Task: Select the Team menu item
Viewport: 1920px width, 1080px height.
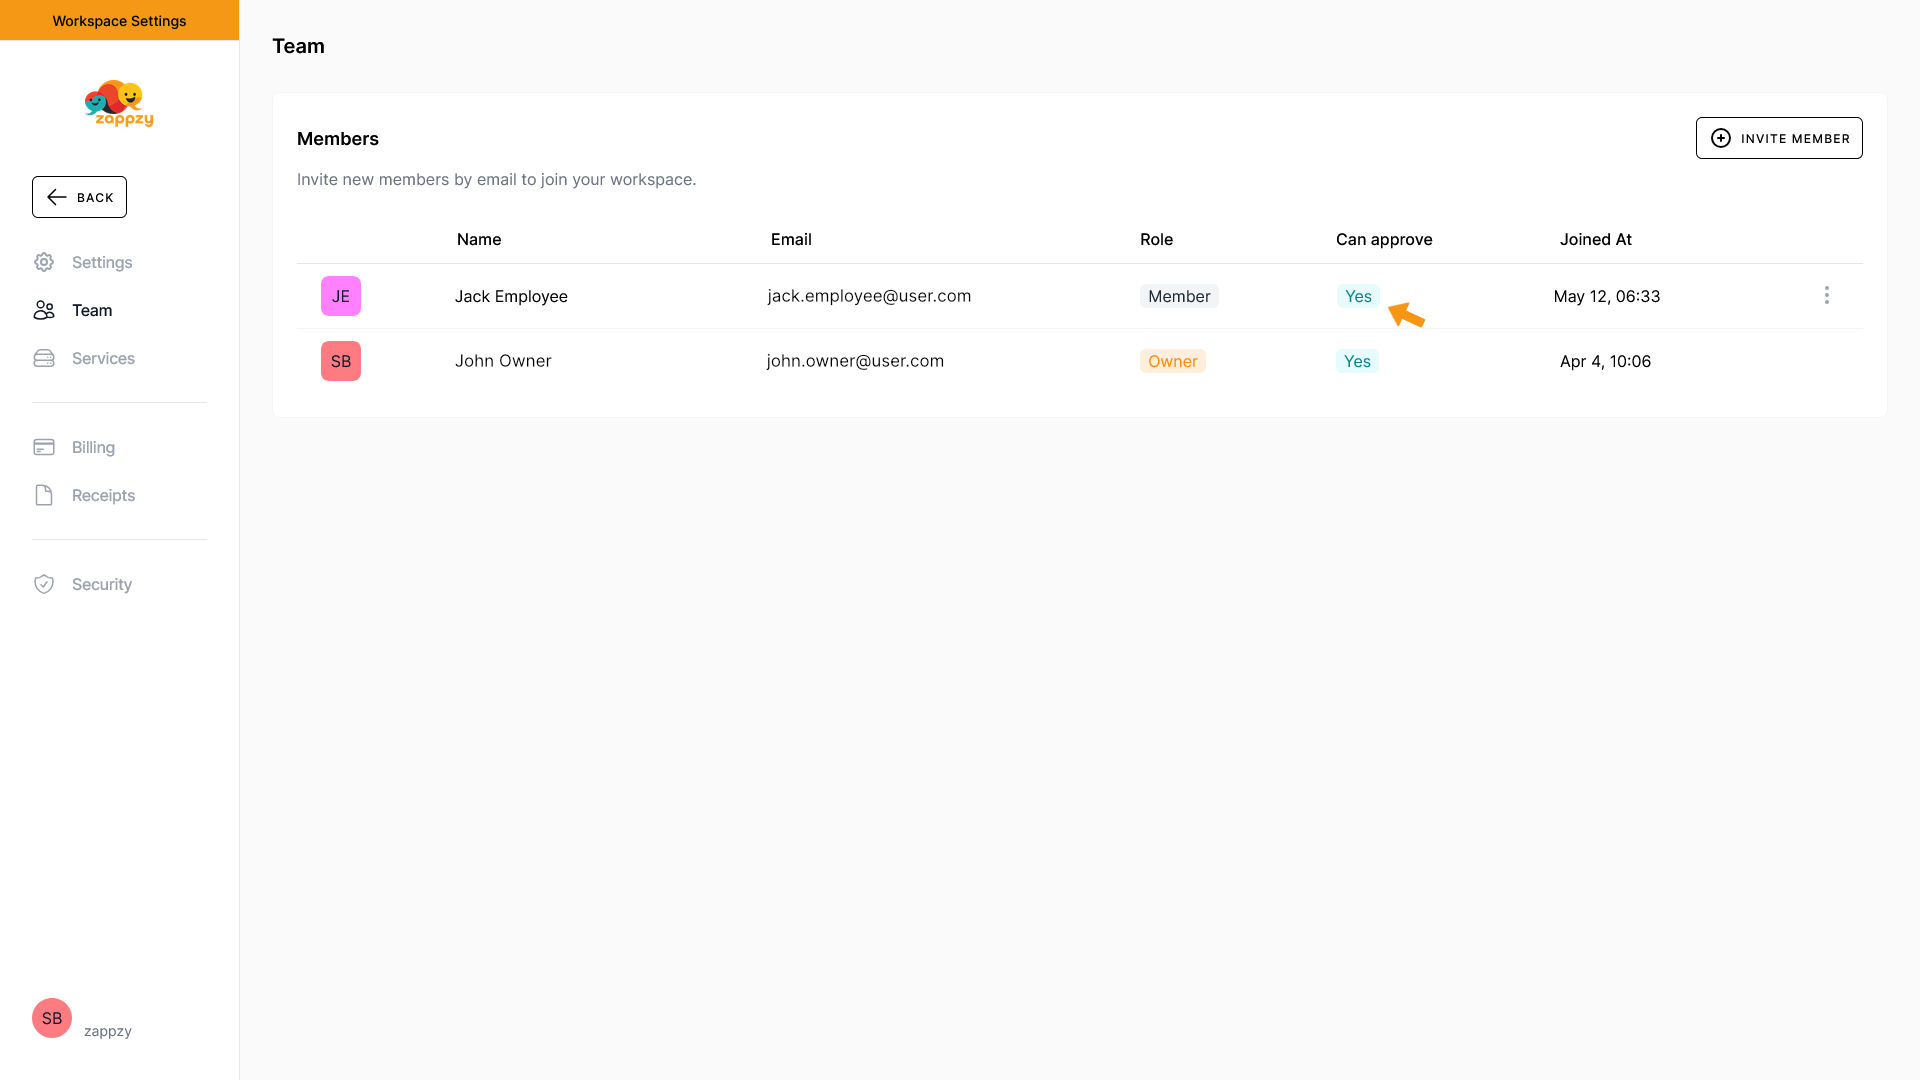Action: 92,310
